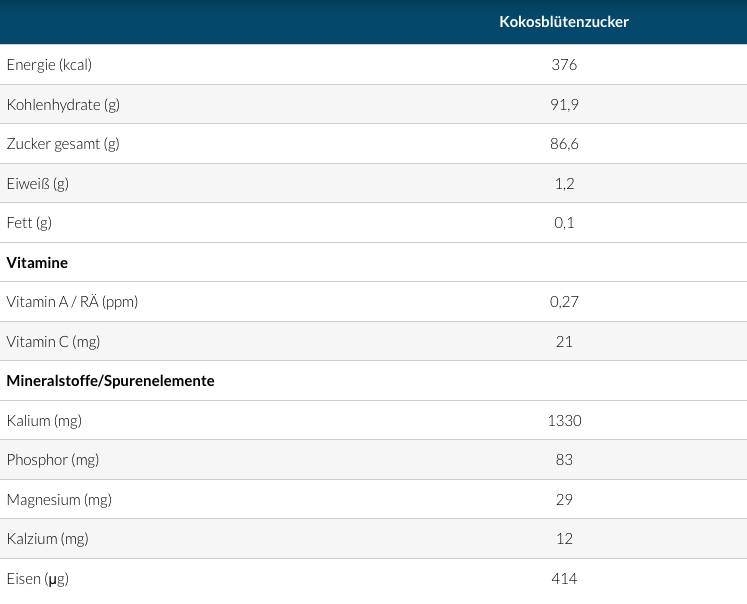Select the Phosphor (mg) row label

(53, 460)
